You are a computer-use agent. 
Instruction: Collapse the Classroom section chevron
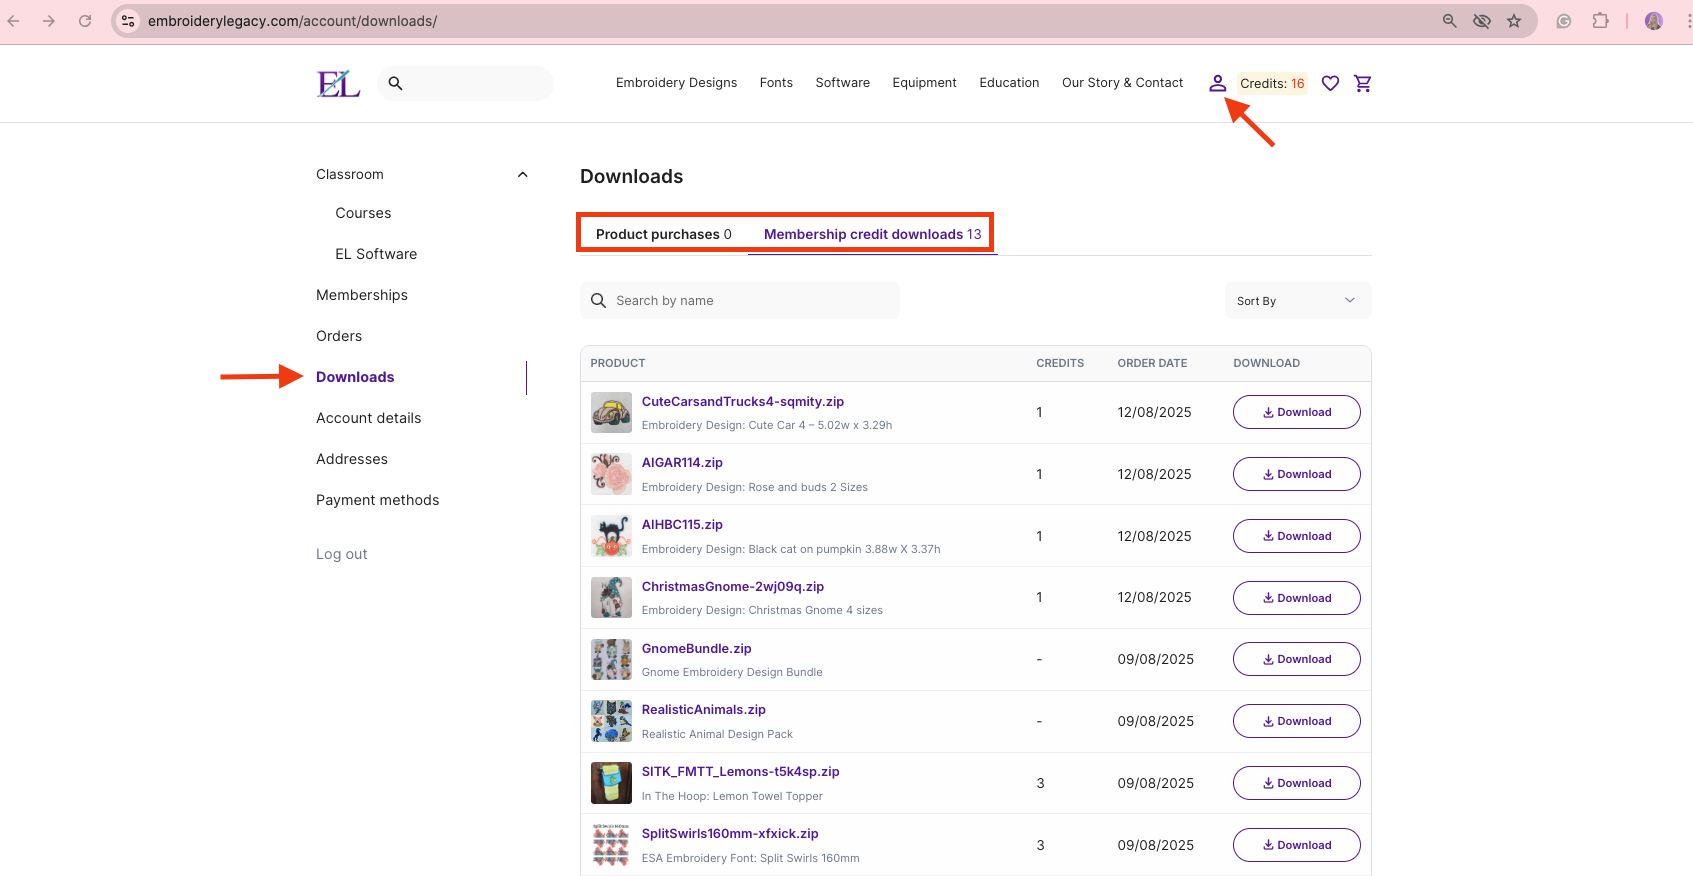coord(522,174)
